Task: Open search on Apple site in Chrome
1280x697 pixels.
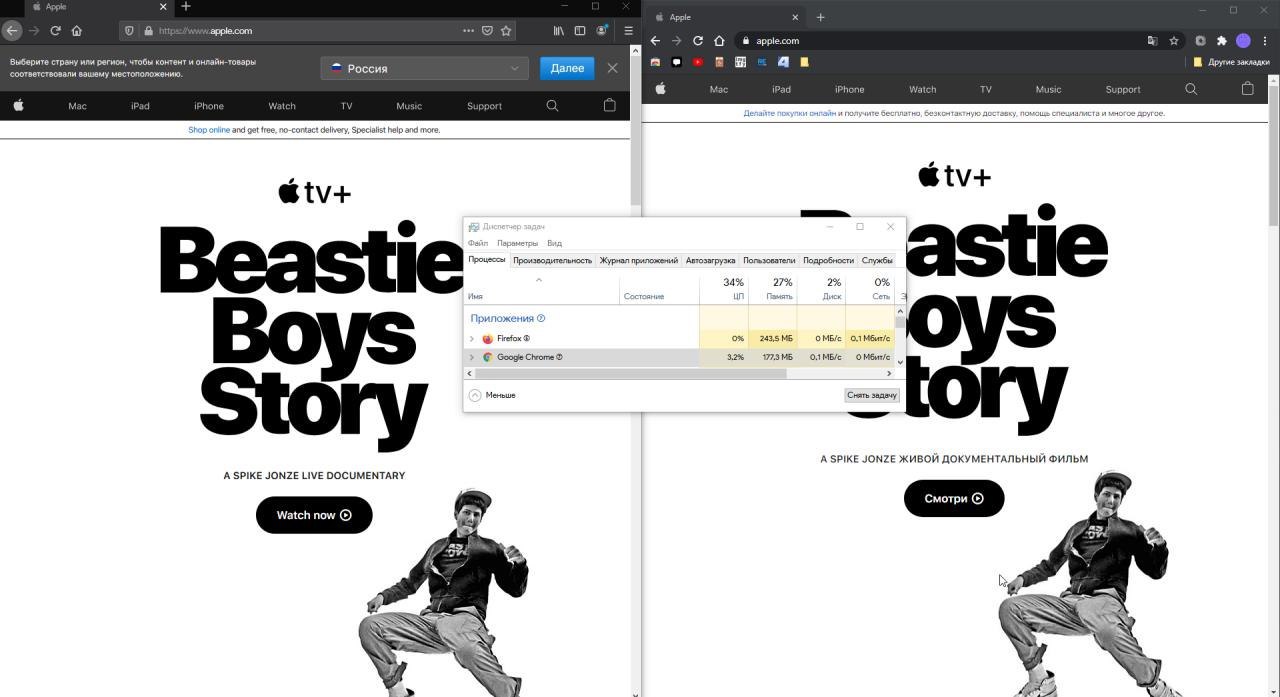Action: (x=1191, y=89)
